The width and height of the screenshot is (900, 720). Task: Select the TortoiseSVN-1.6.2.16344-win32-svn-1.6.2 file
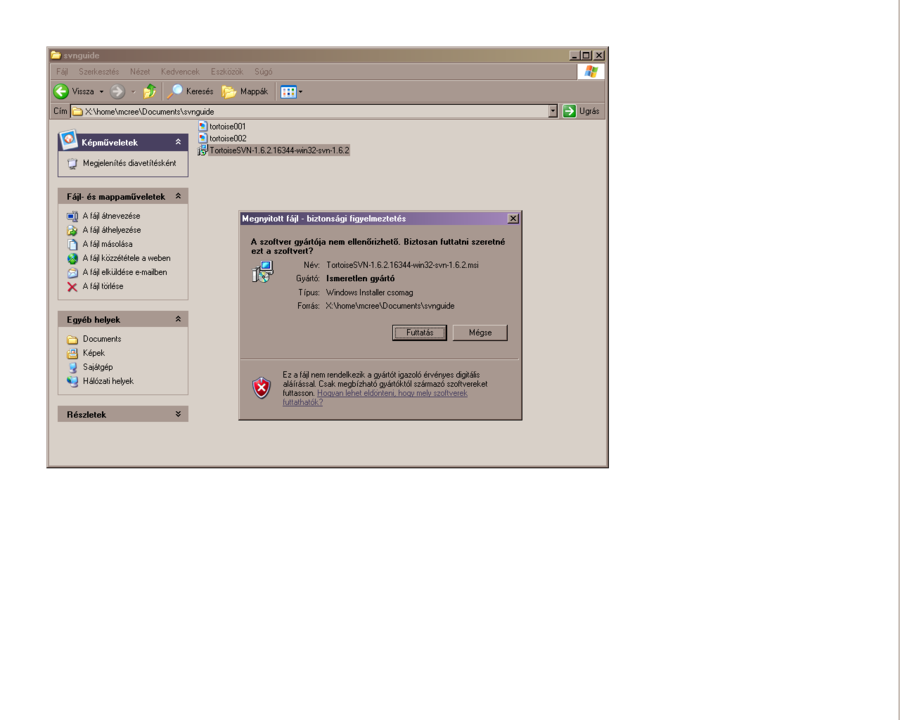pyautogui.click(x=280, y=150)
